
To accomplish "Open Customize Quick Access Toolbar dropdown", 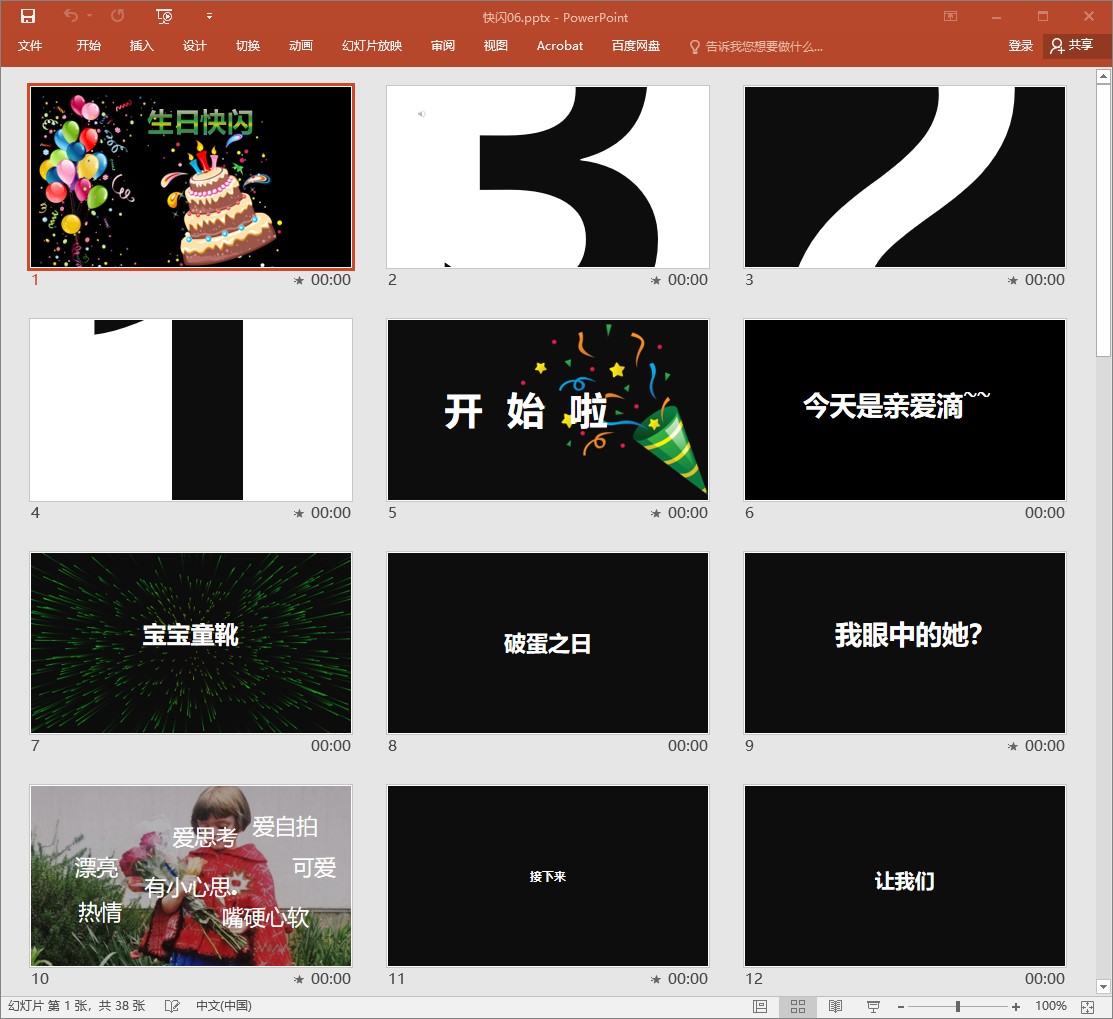I will pyautogui.click(x=209, y=16).
